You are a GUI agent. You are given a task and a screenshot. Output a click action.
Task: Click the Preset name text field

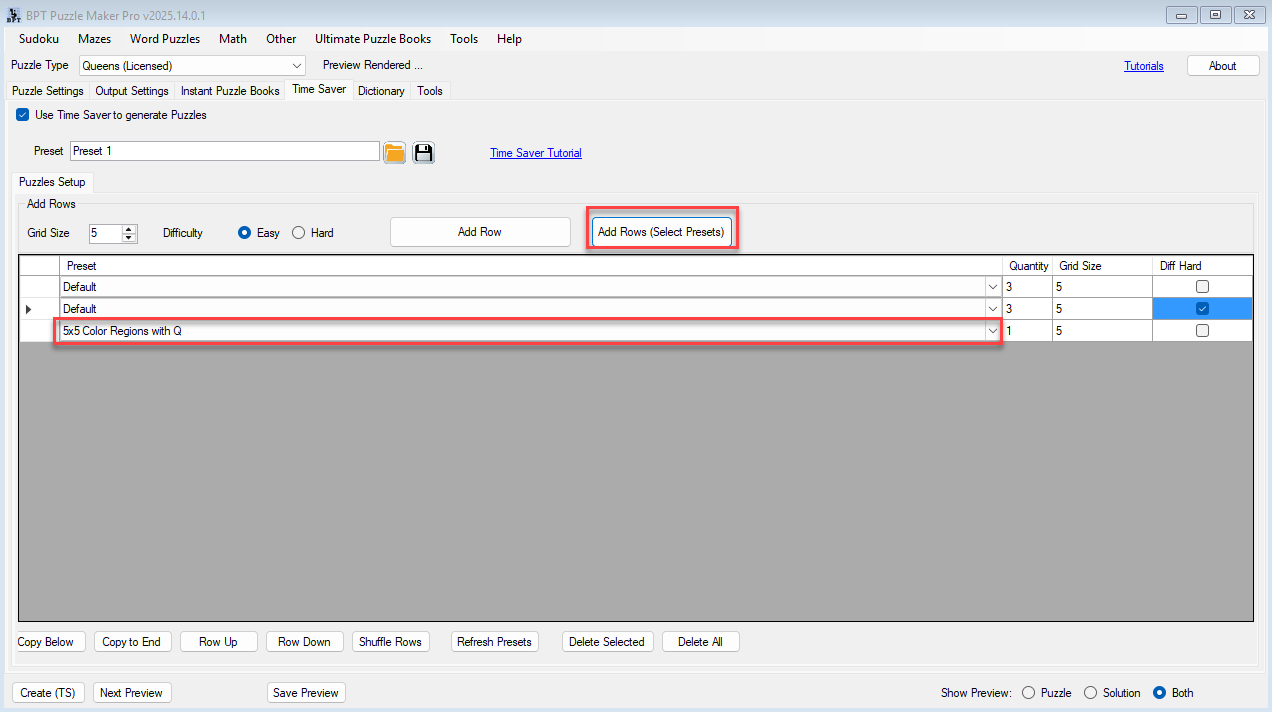225,151
